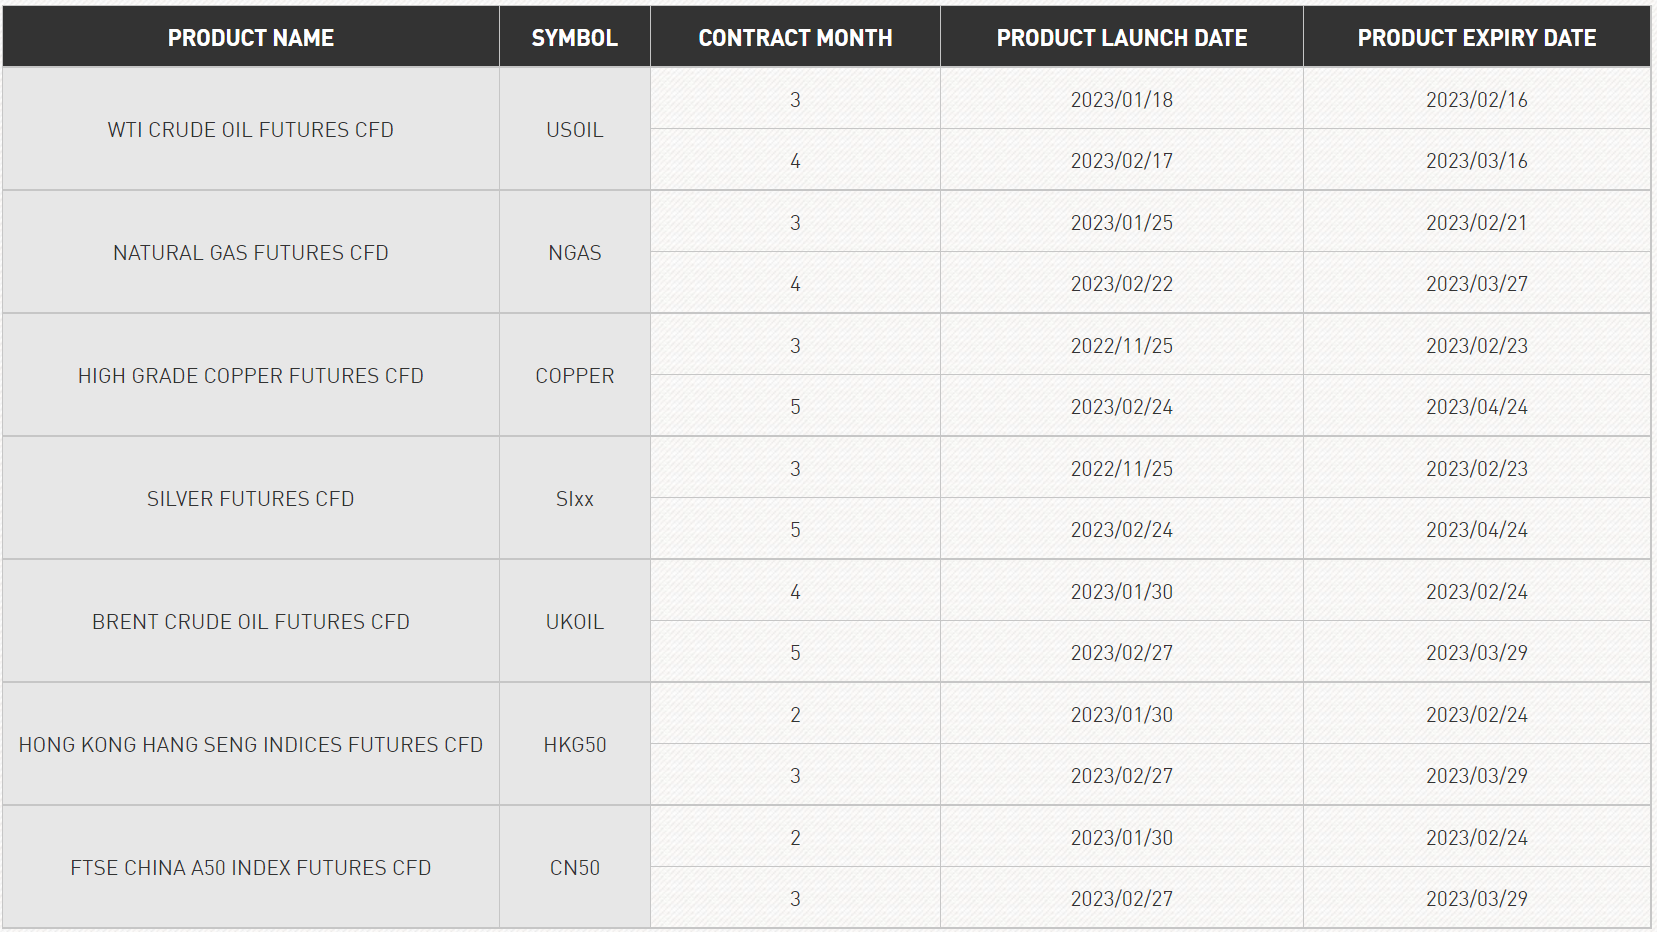Click the COPPER symbol cell
The height and width of the screenshot is (932, 1657).
coord(575,375)
